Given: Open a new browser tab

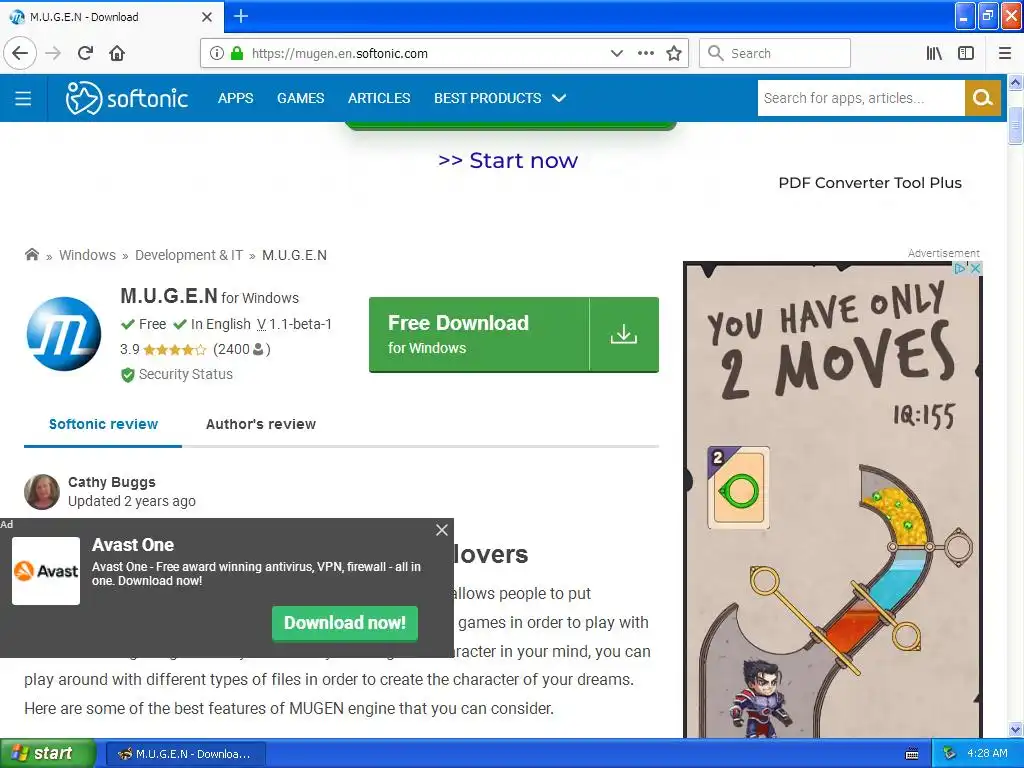Looking at the screenshot, I should click(x=240, y=16).
